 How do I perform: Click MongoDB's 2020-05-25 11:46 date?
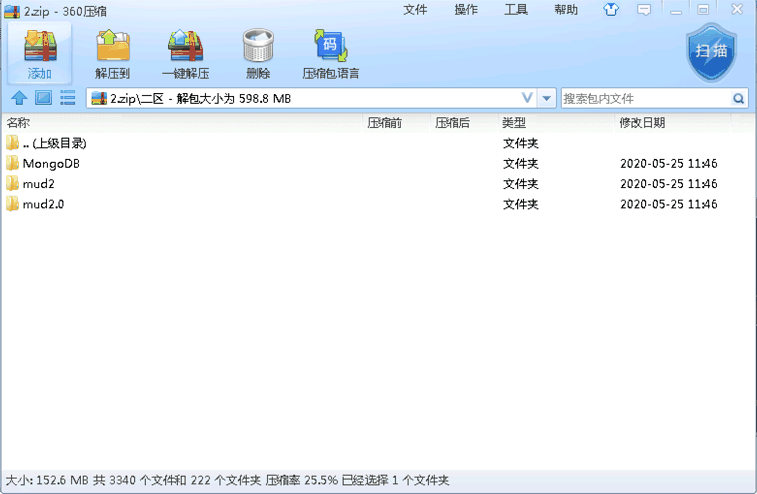click(669, 164)
